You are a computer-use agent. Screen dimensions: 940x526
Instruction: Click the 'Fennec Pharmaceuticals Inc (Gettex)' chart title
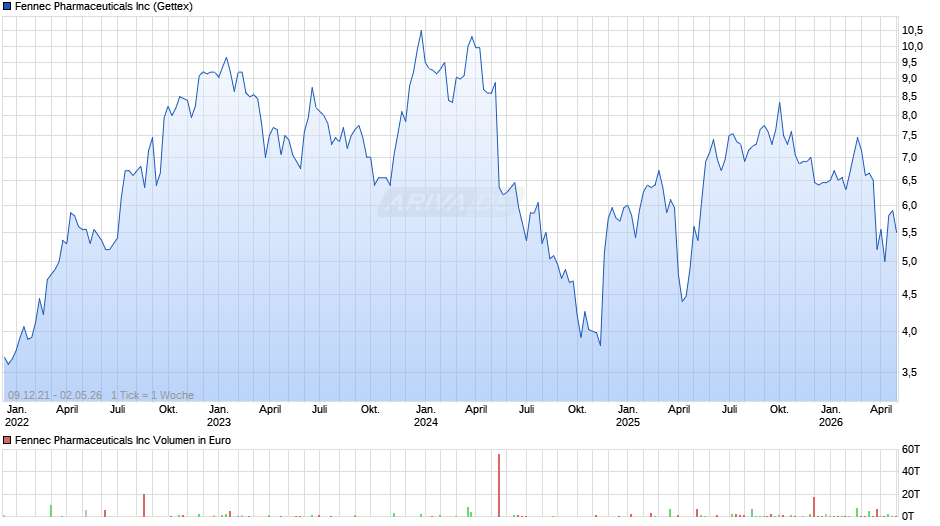coord(104,7)
